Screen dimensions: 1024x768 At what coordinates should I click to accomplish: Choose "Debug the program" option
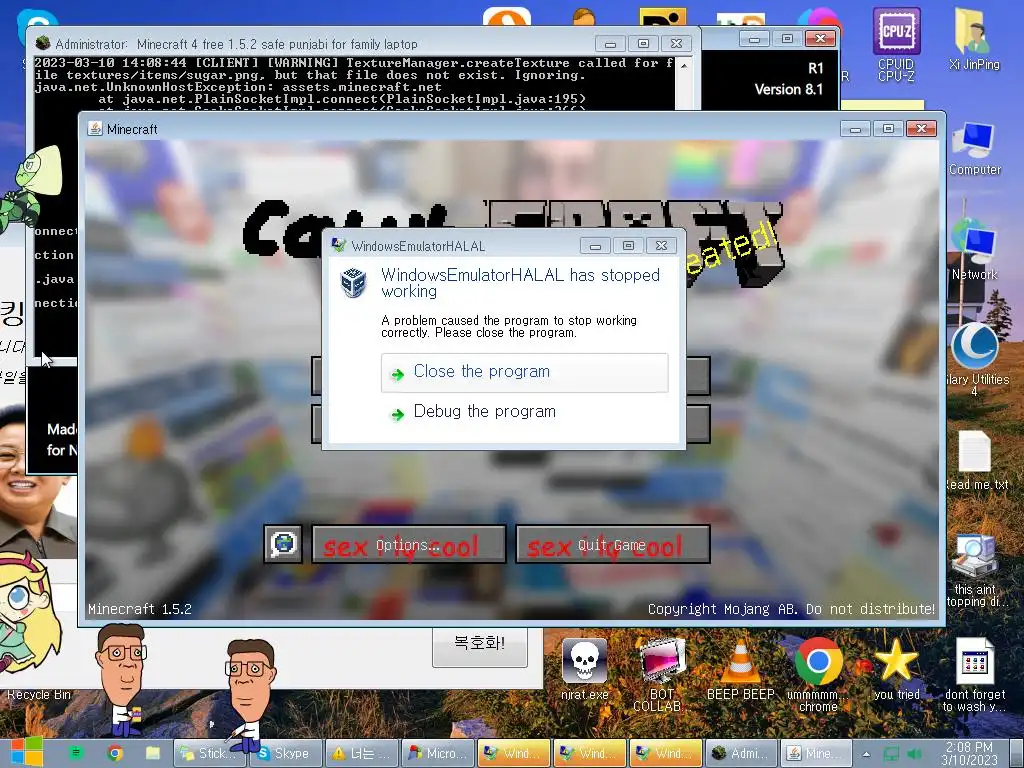point(485,411)
